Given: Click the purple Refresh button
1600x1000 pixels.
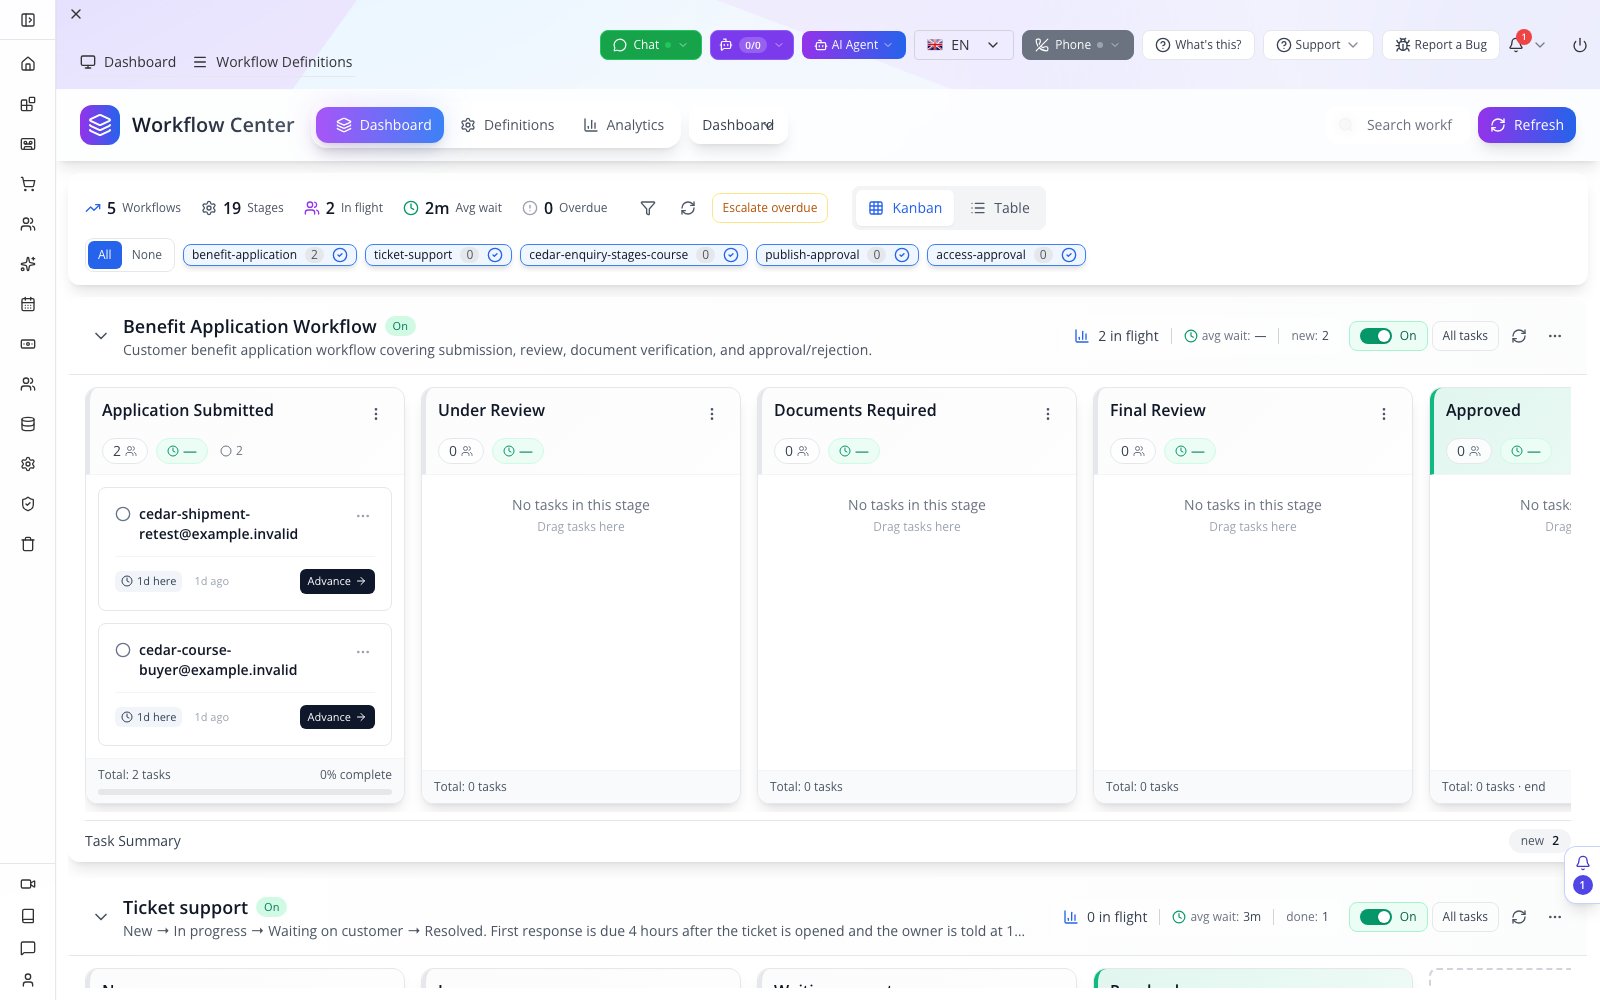Looking at the screenshot, I should coord(1527,125).
